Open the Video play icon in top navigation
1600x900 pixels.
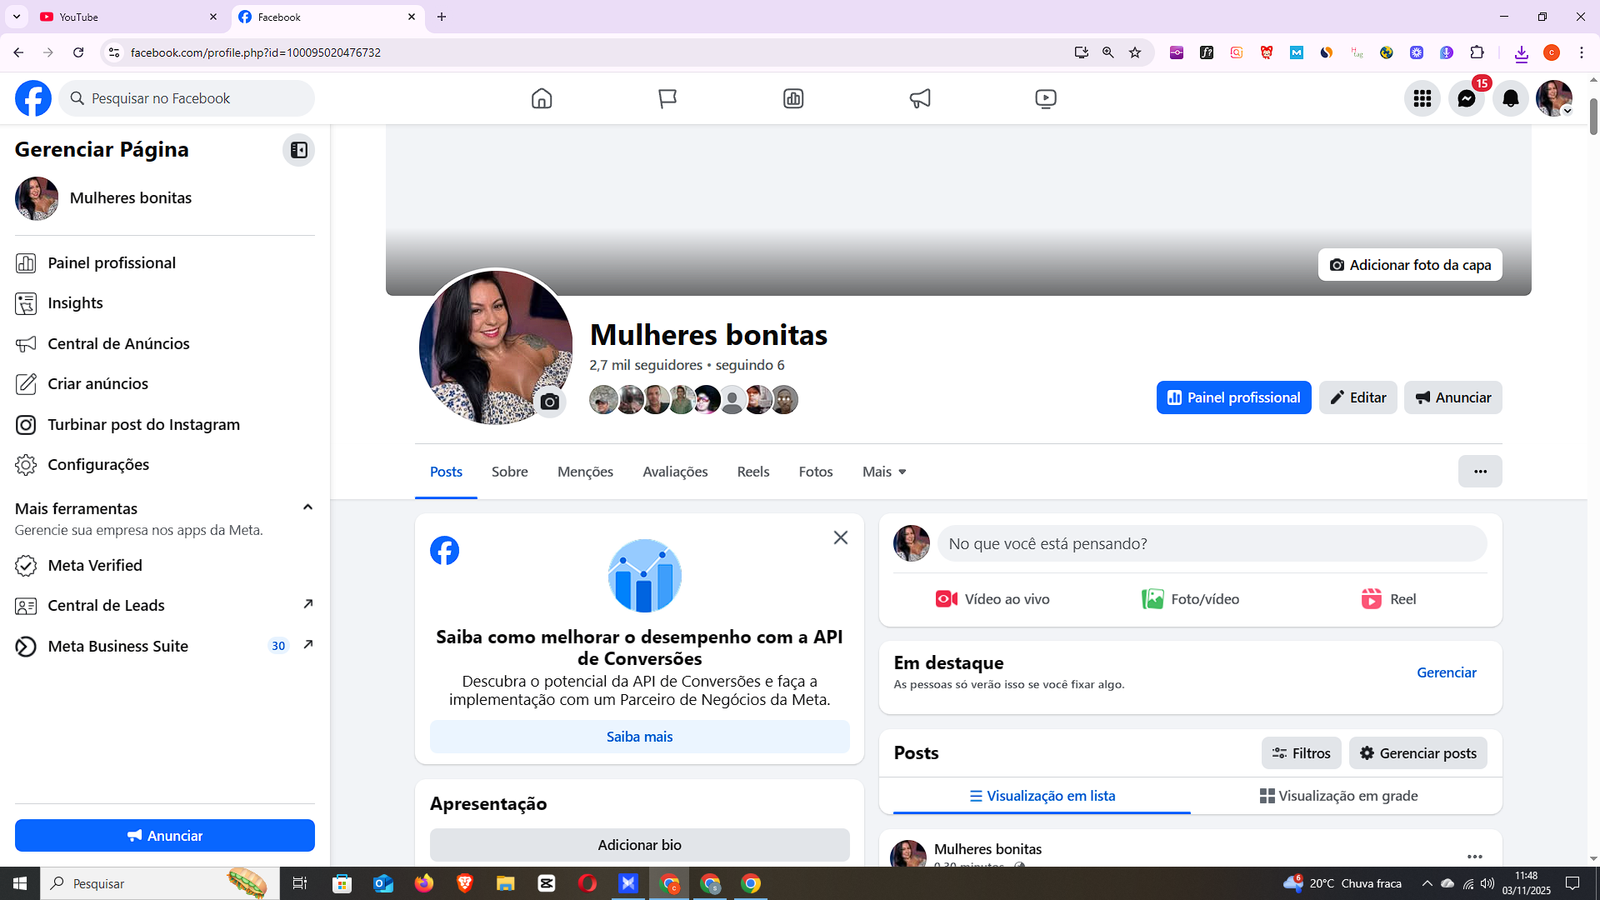1046,98
